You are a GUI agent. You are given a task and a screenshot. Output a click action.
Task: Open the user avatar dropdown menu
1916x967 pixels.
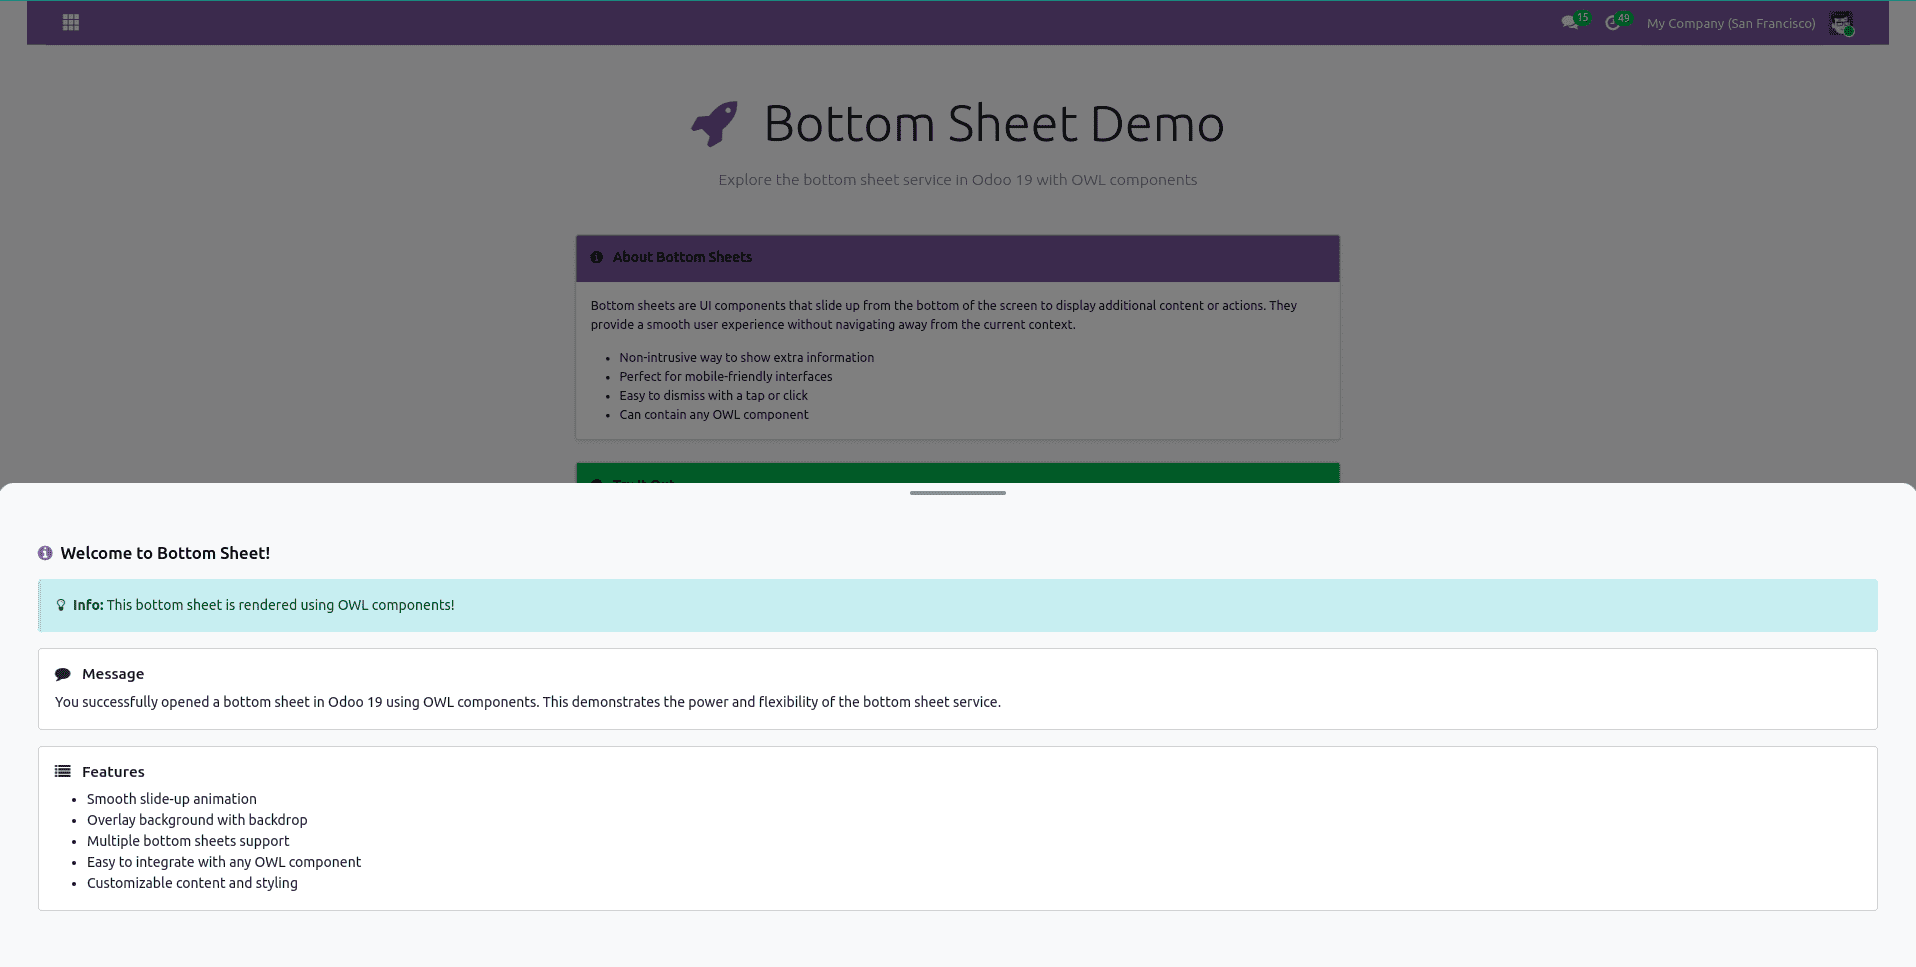pos(1841,22)
